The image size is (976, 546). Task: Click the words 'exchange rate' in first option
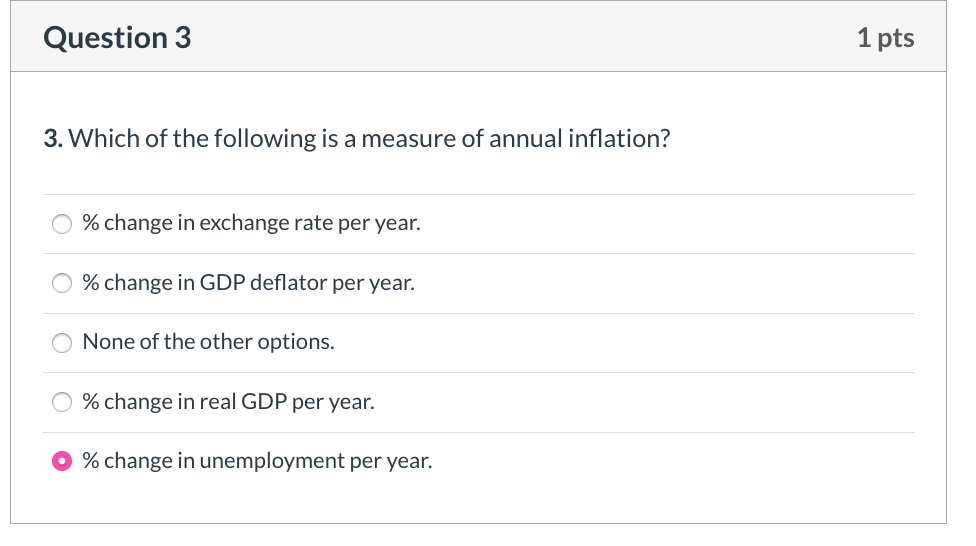tap(266, 223)
